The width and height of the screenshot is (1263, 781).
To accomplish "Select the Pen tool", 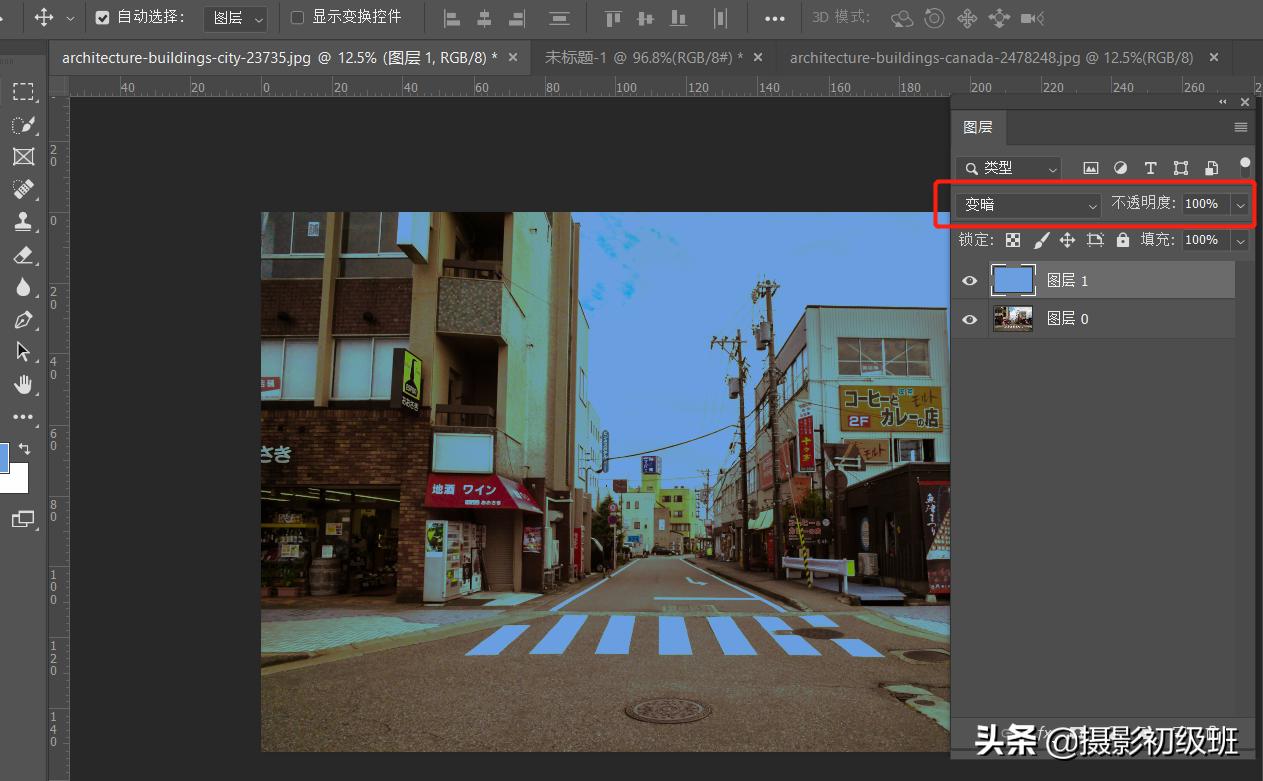I will coord(23,320).
